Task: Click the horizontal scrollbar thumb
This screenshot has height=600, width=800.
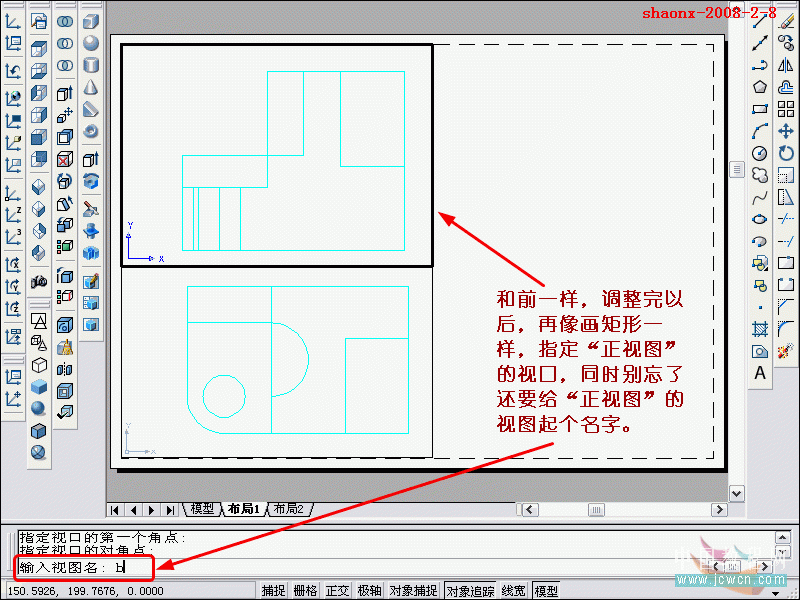Action: coord(596,510)
